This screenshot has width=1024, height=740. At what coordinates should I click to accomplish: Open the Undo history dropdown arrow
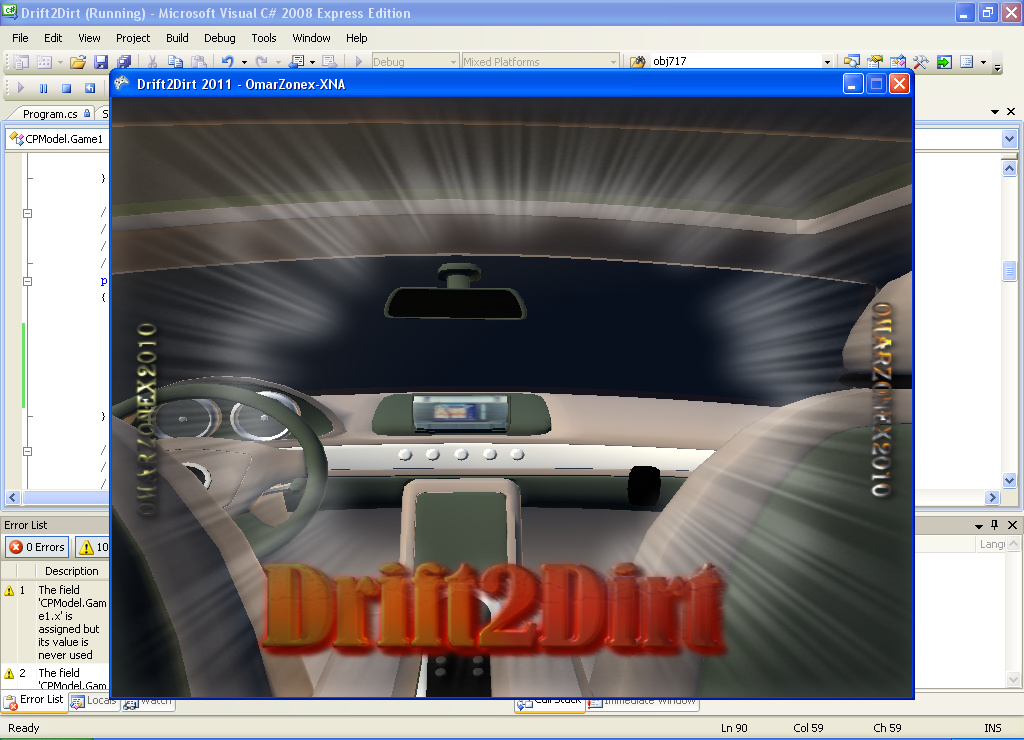[244, 62]
